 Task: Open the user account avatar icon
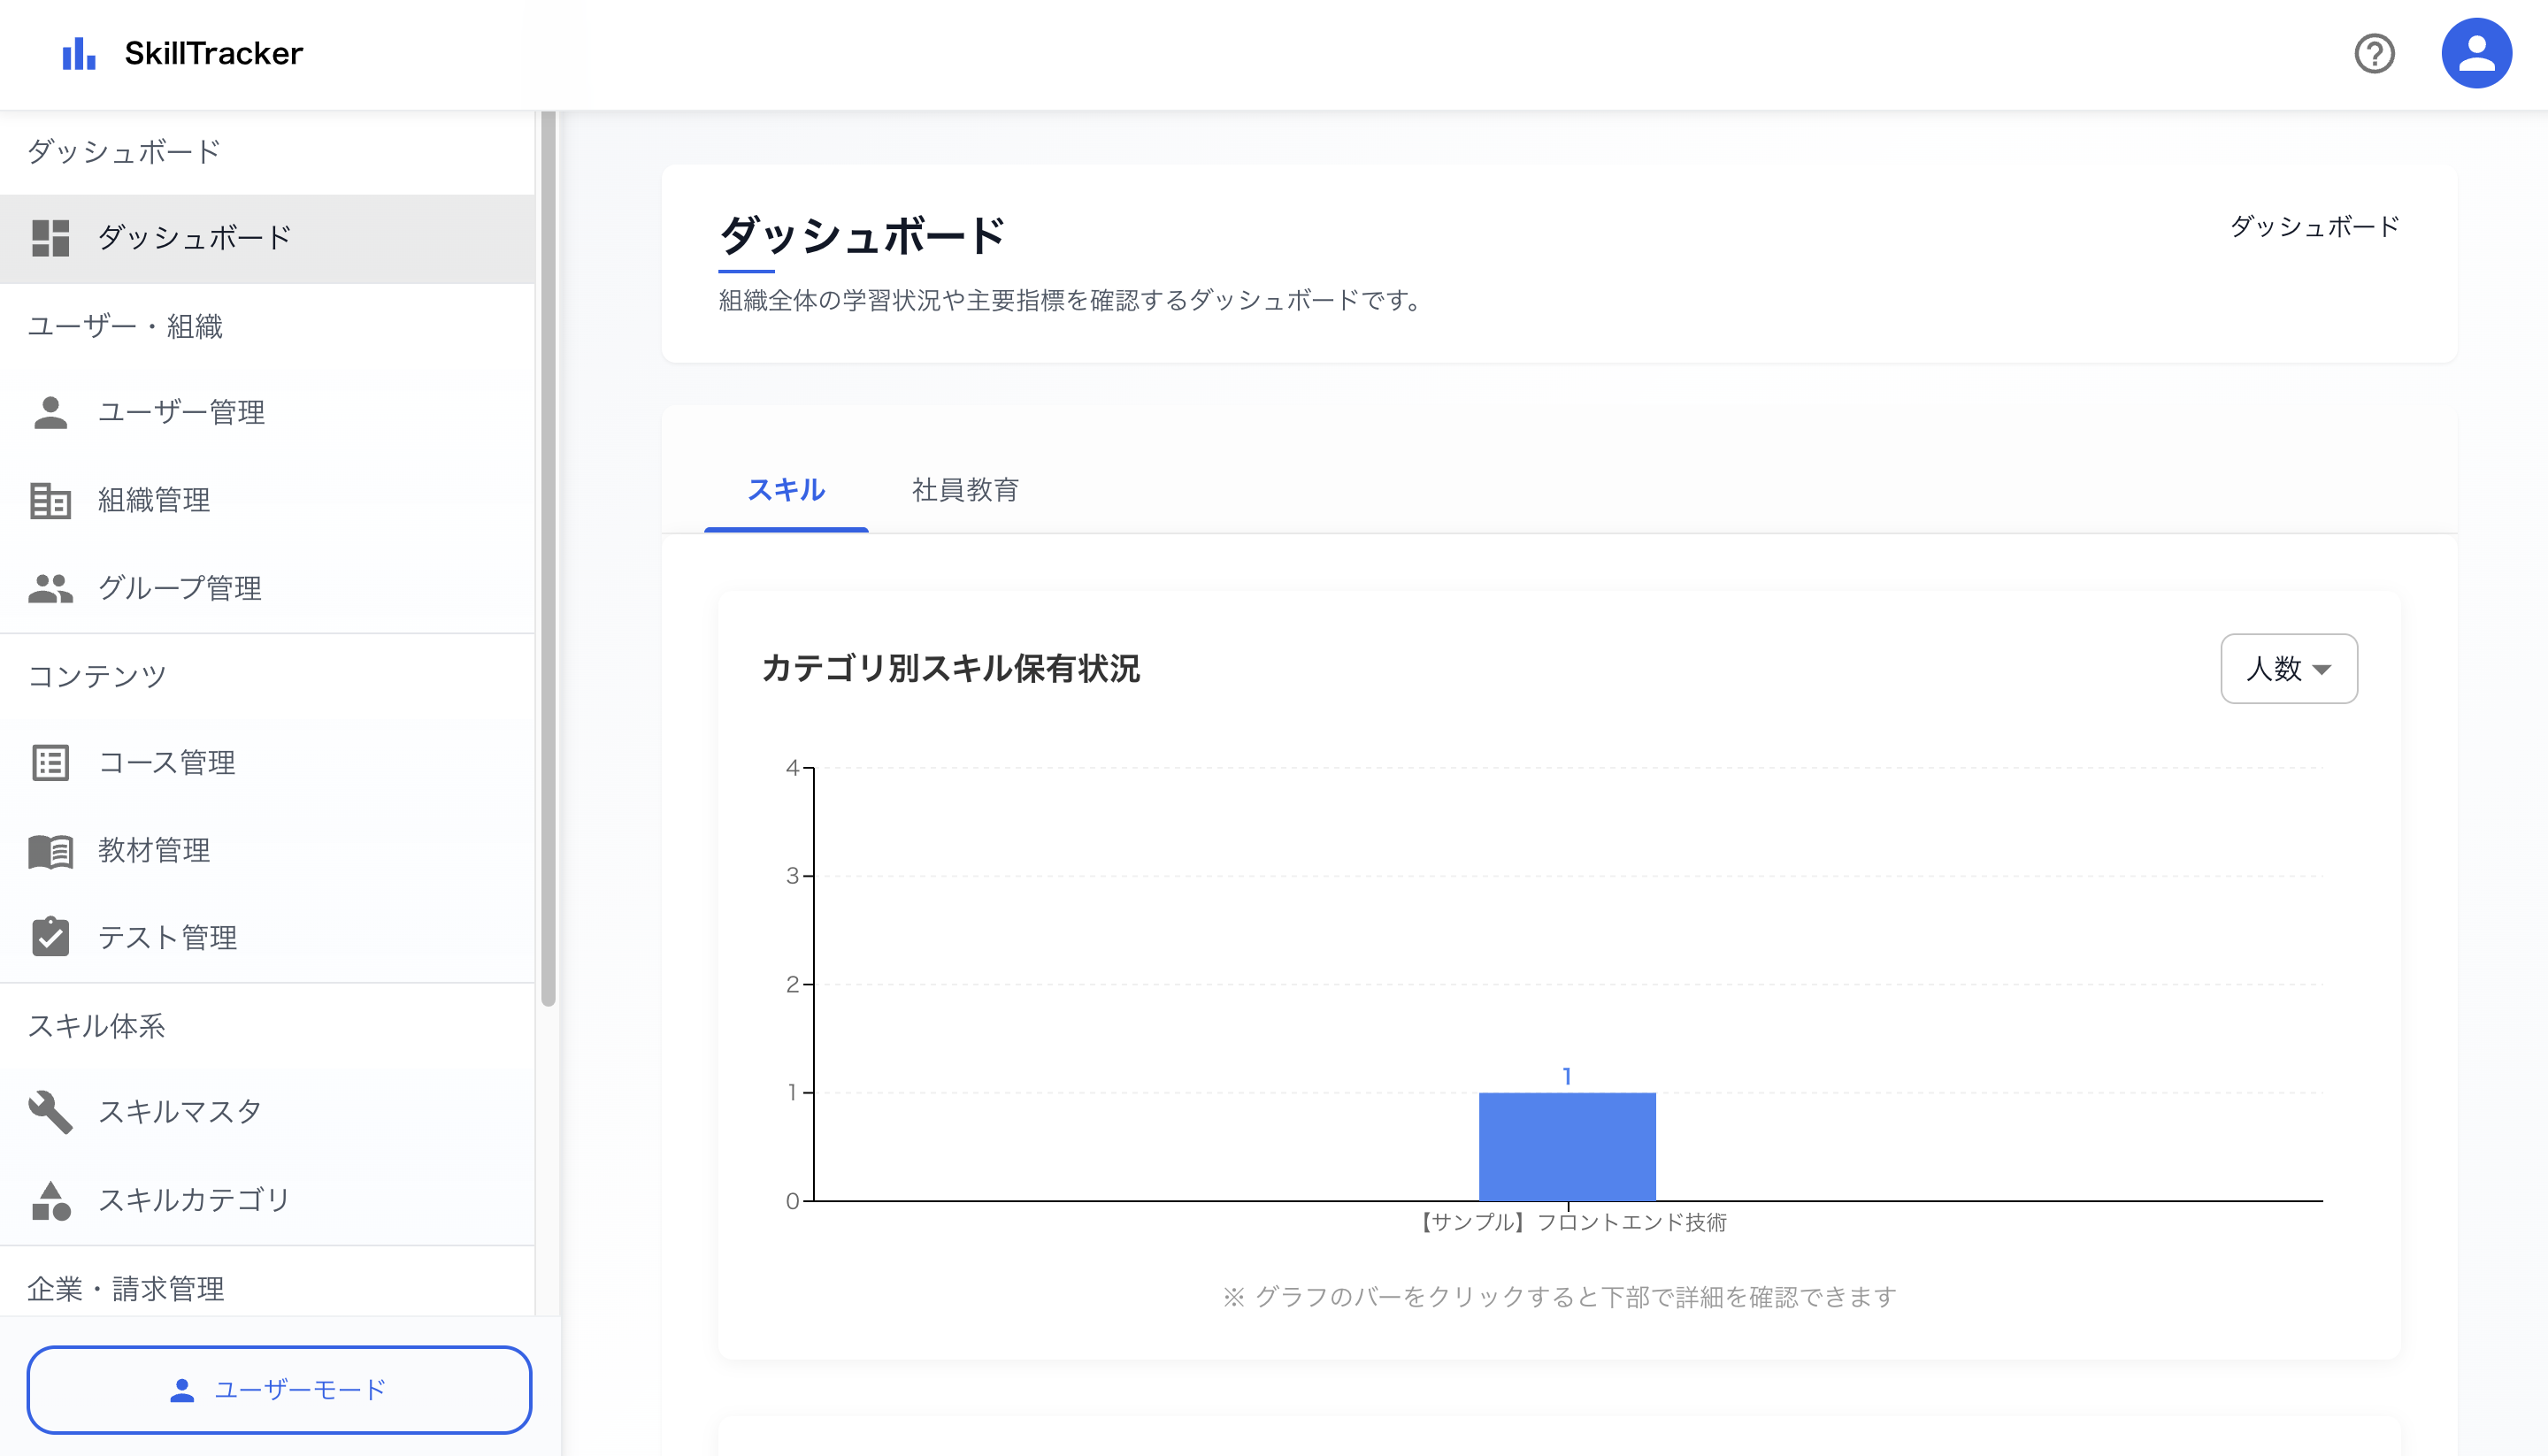[2476, 53]
